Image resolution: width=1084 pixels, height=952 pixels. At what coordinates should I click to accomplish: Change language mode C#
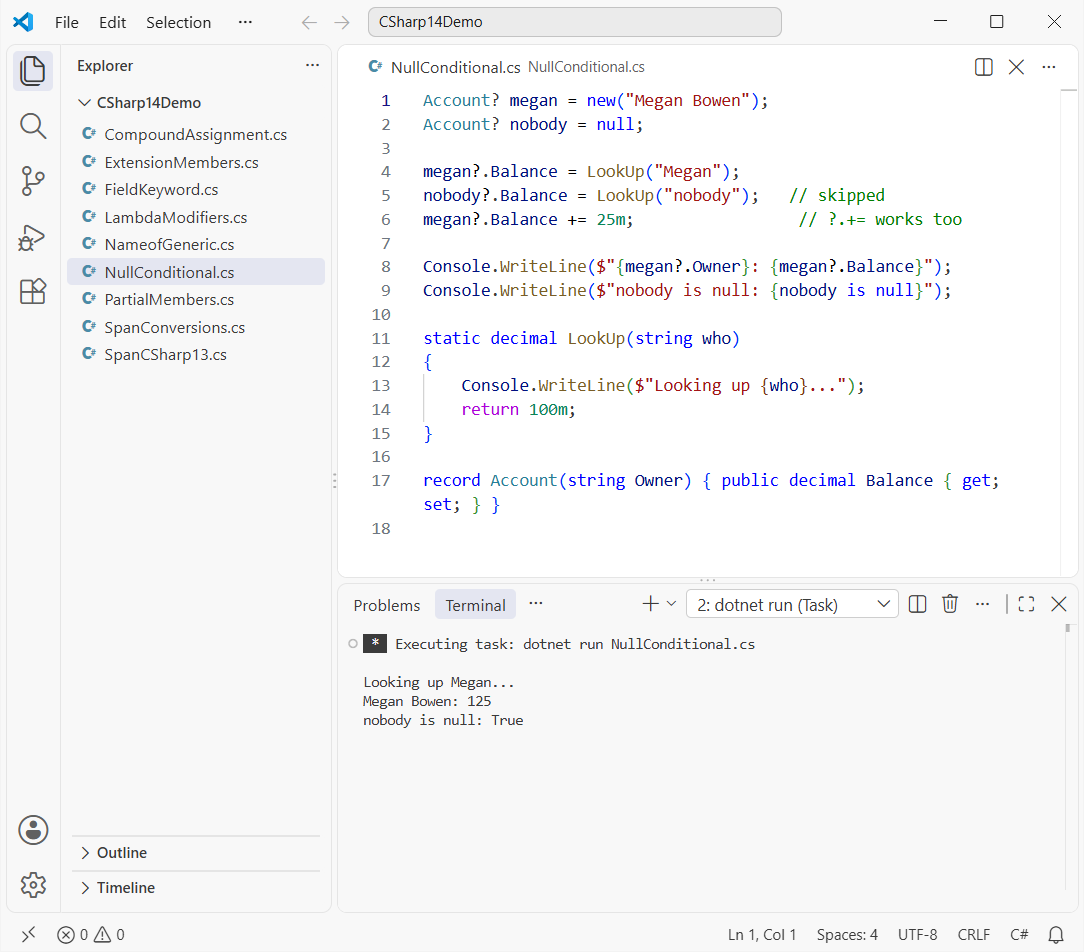pyautogui.click(x=1019, y=935)
